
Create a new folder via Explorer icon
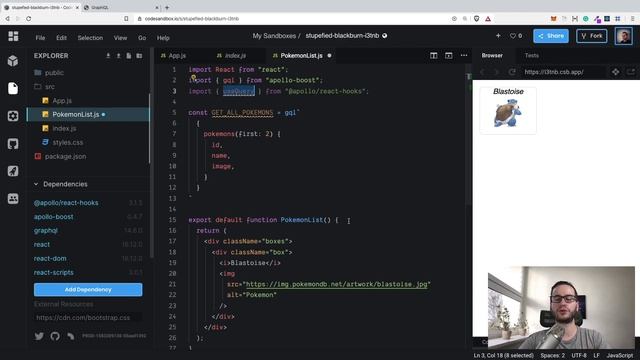[139, 56]
